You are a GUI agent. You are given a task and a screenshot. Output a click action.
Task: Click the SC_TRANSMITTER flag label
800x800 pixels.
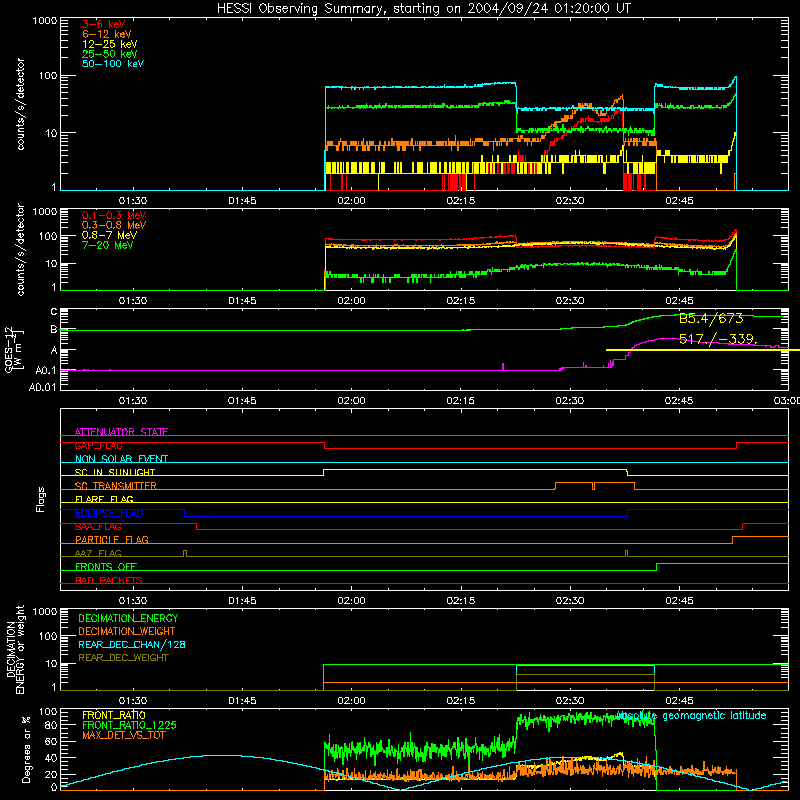(115, 486)
